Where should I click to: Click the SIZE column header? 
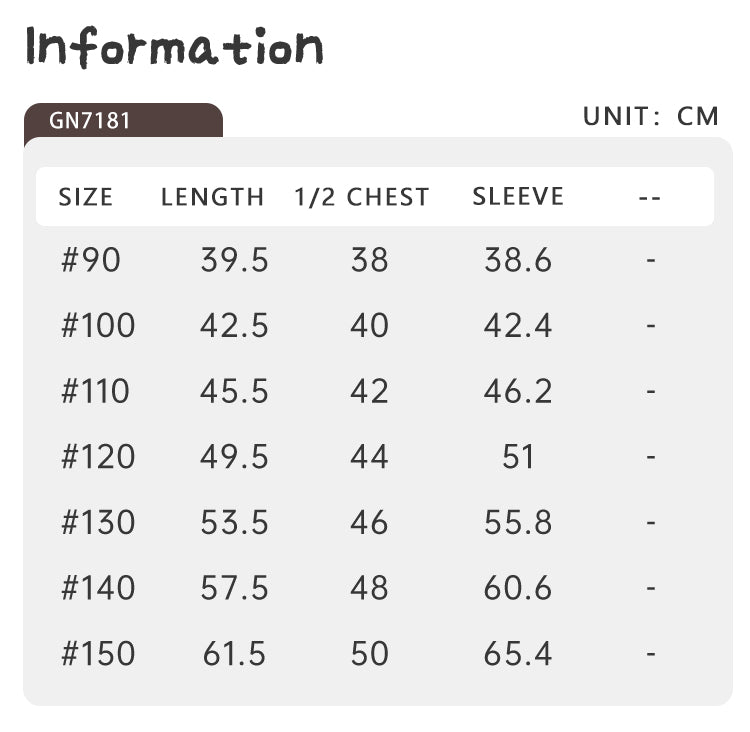tap(86, 197)
